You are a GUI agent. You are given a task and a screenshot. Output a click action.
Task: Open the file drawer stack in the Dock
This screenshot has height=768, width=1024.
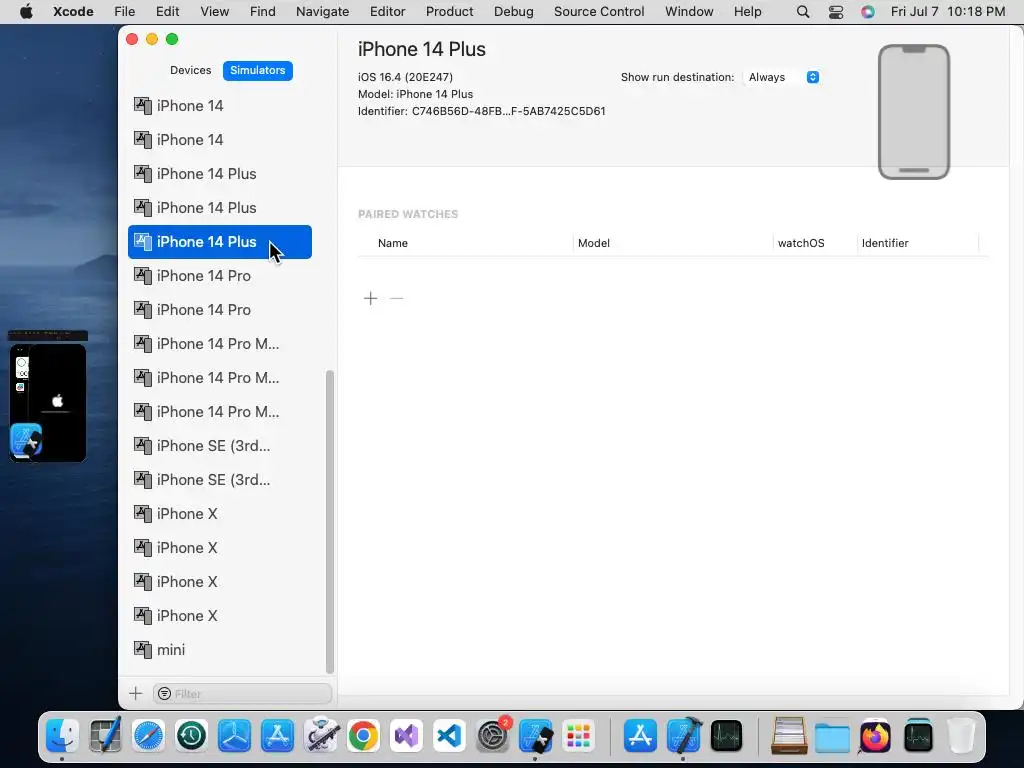pyautogui.click(x=789, y=736)
